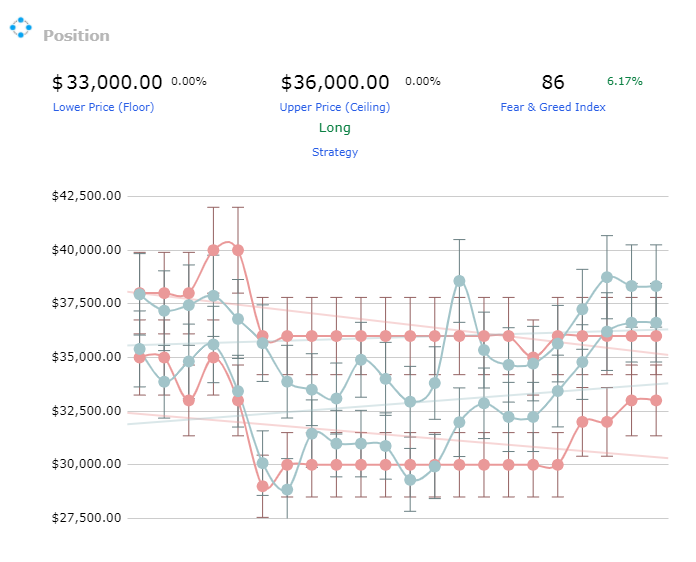Open the Fear & Greed Index link

pyautogui.click(x=553, y=107)
